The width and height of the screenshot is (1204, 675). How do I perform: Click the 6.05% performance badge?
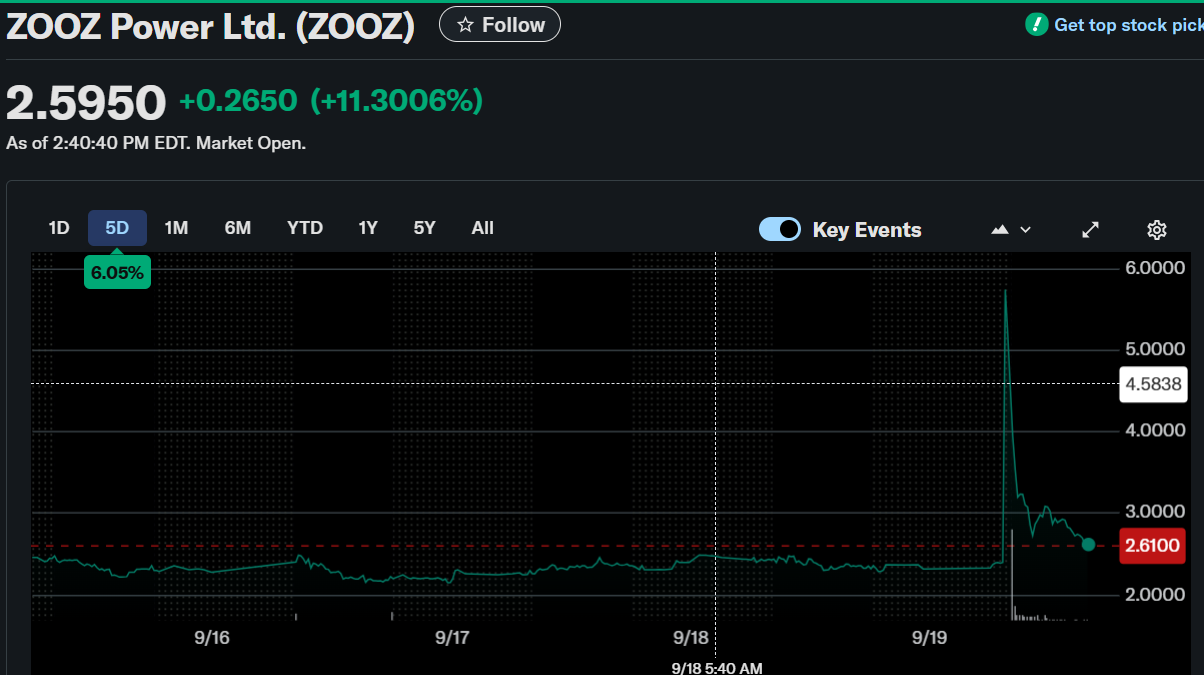(117, 272)
